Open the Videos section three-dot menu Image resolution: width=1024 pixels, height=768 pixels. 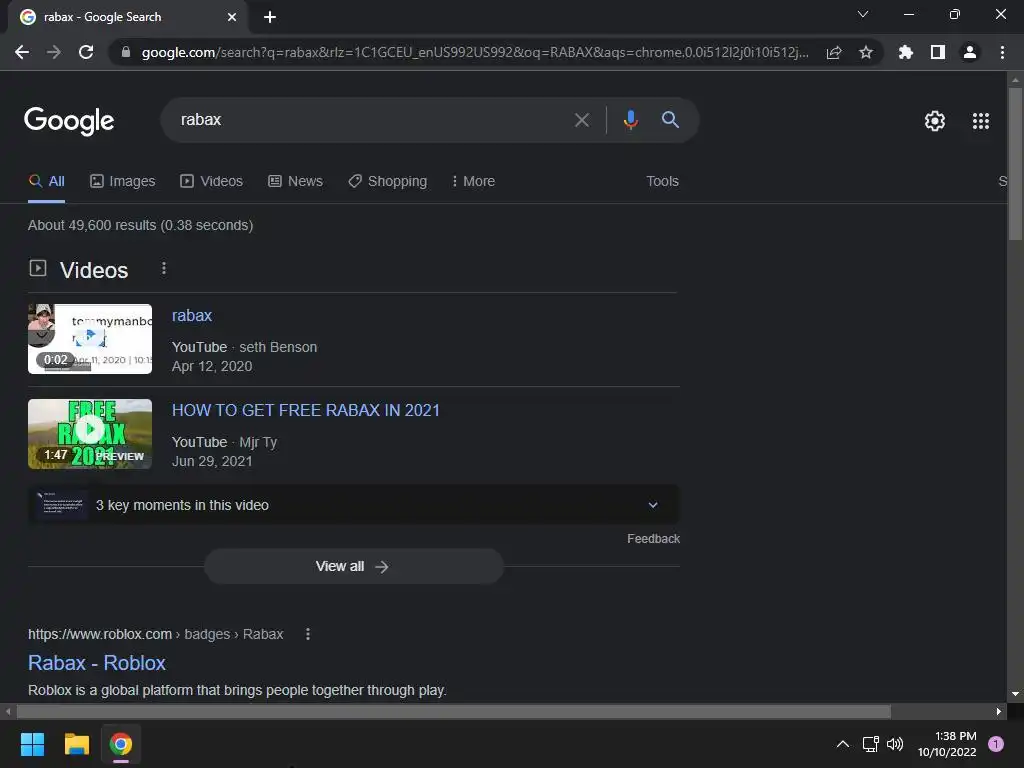click(164, 268)
